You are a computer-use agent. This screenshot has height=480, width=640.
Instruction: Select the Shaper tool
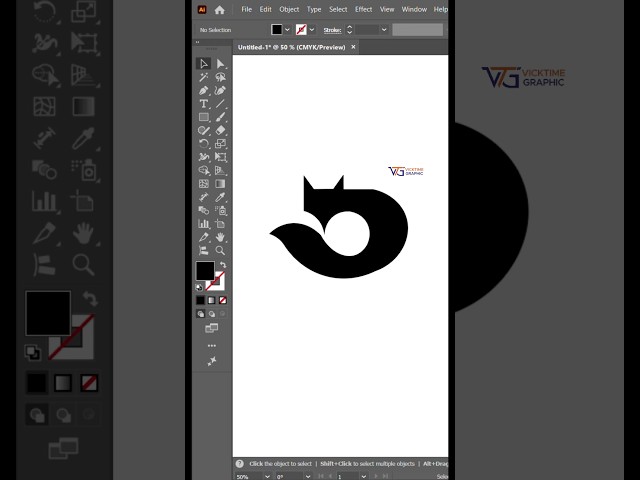pyautogui.click(x=204, y=131)
